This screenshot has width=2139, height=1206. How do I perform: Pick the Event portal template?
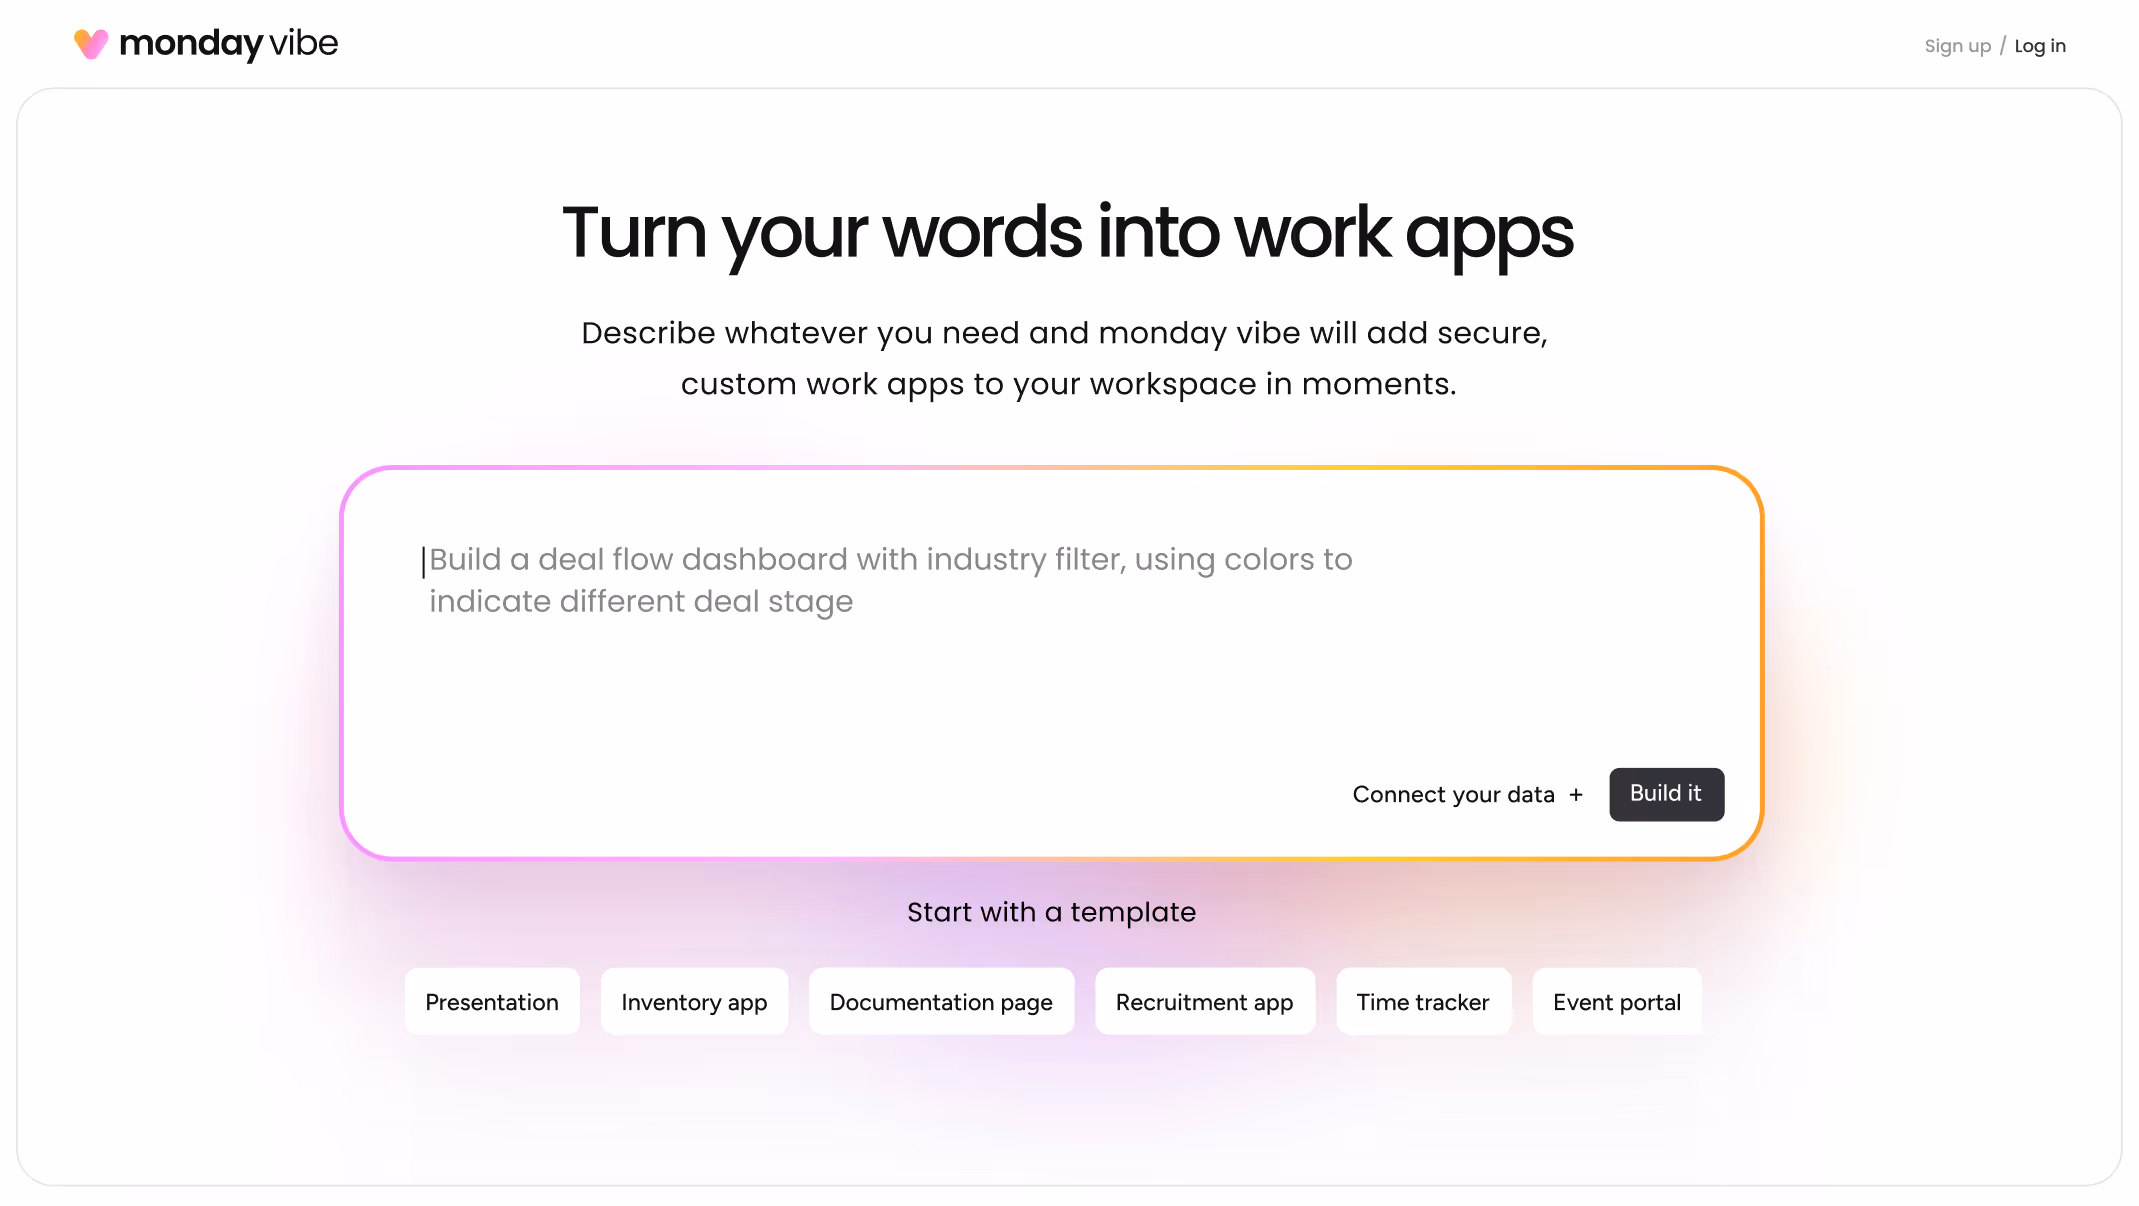1616,1002
